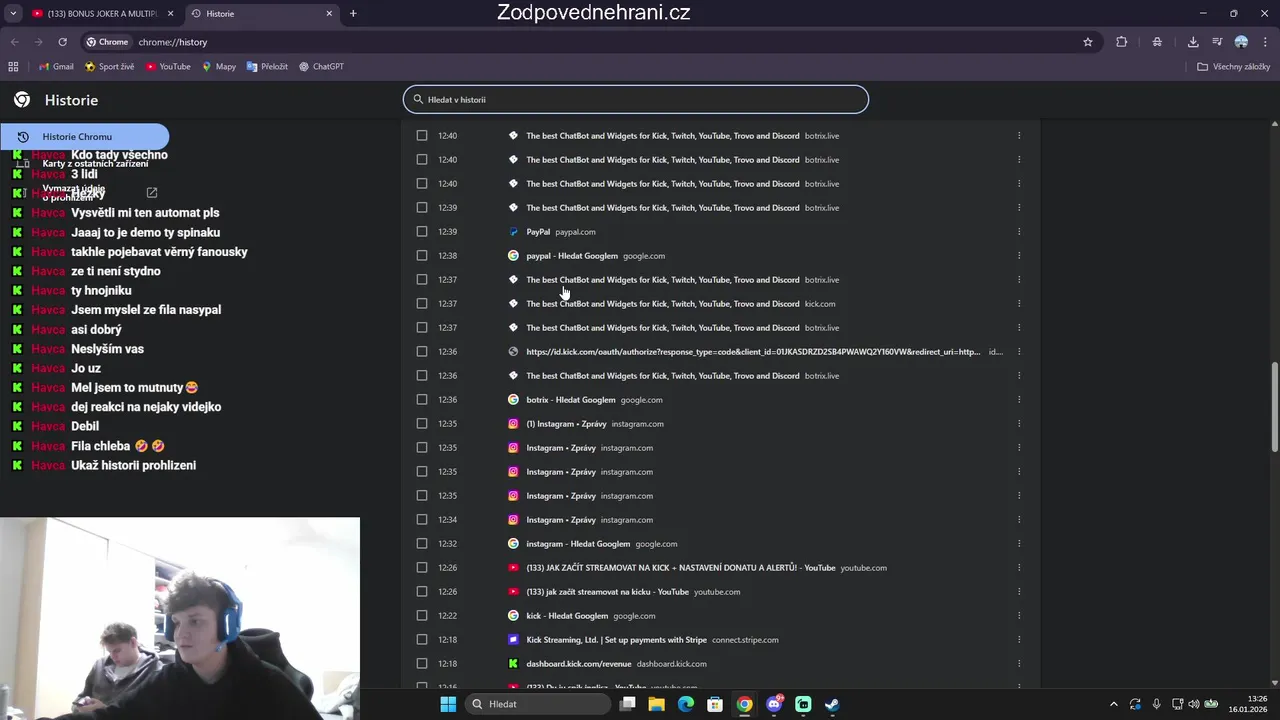
Task: Open Steam from the taskbar
Action: click(x=832, y=704)
